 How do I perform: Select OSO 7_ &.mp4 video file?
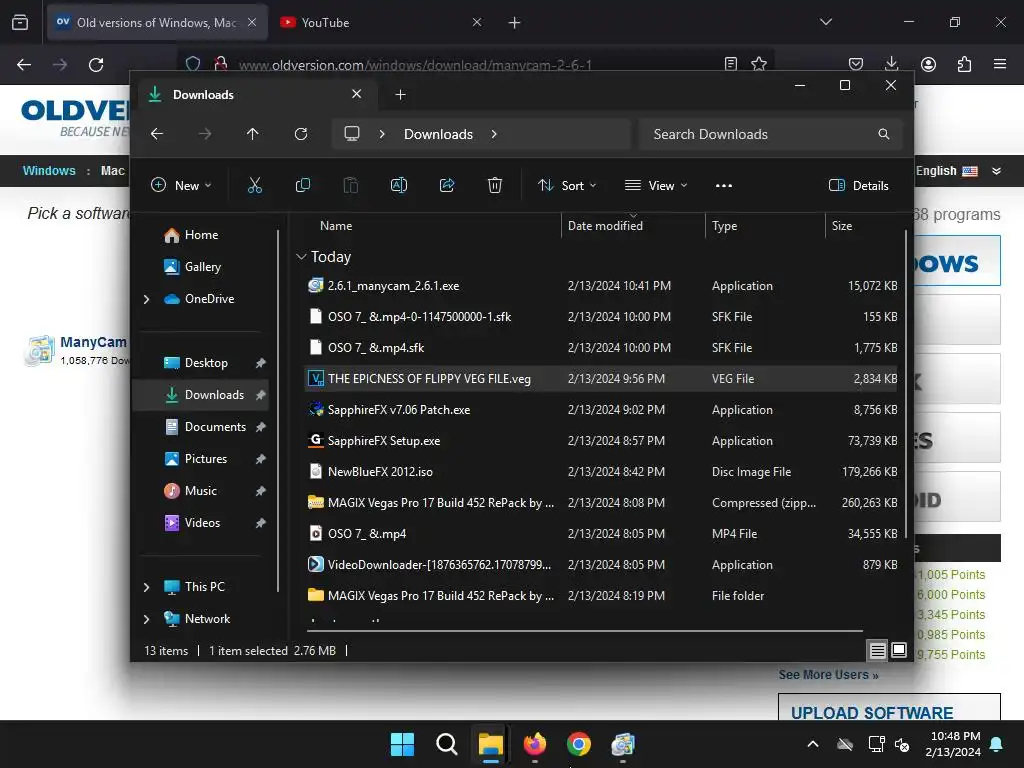click(601, 534)
